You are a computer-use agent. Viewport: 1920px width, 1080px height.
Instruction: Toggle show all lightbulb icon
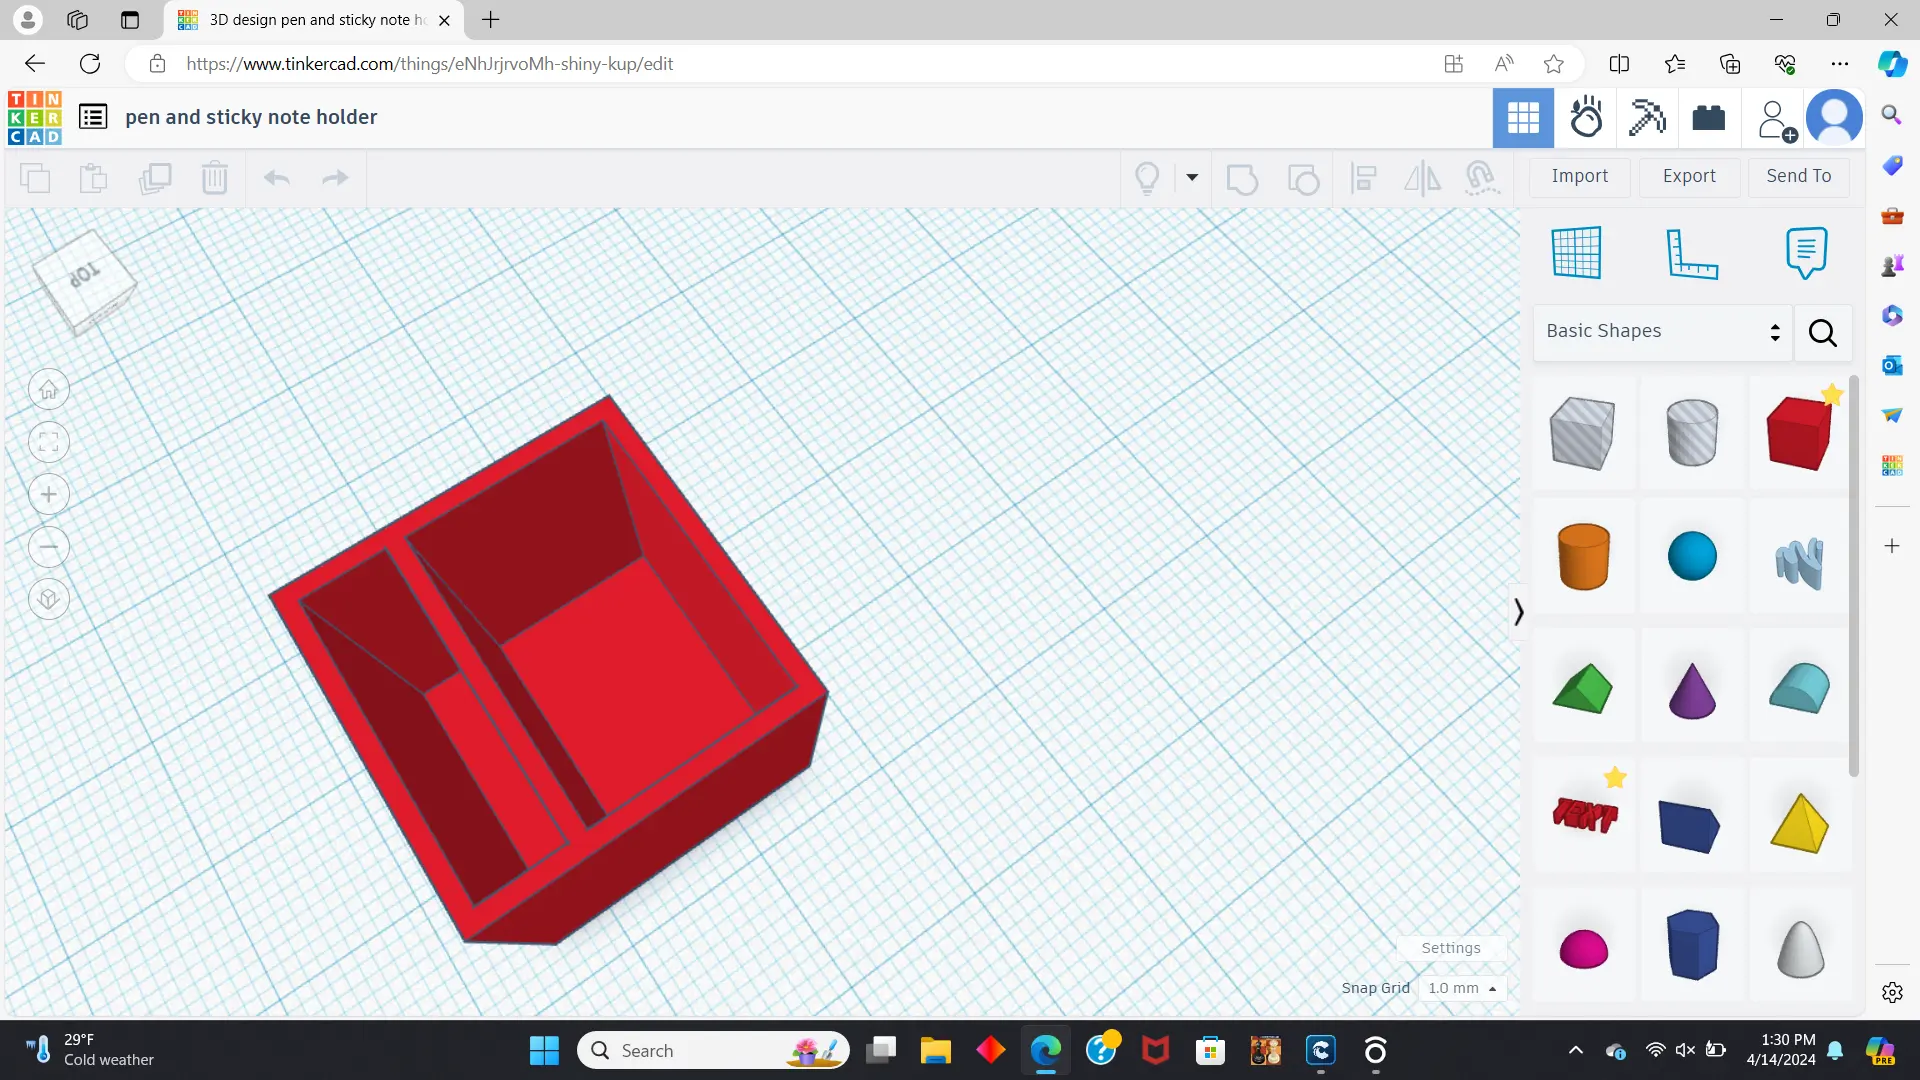(1147, 178)
